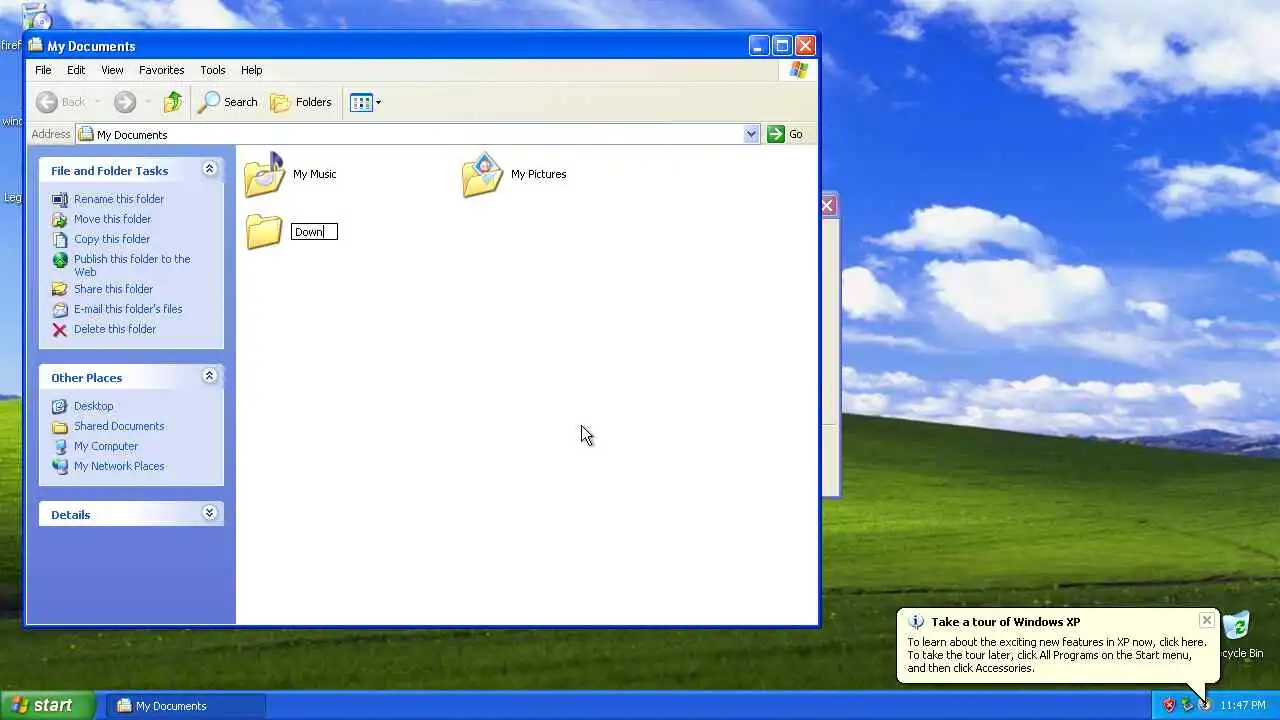Click Rename this folder link

[x=119, y=199]
